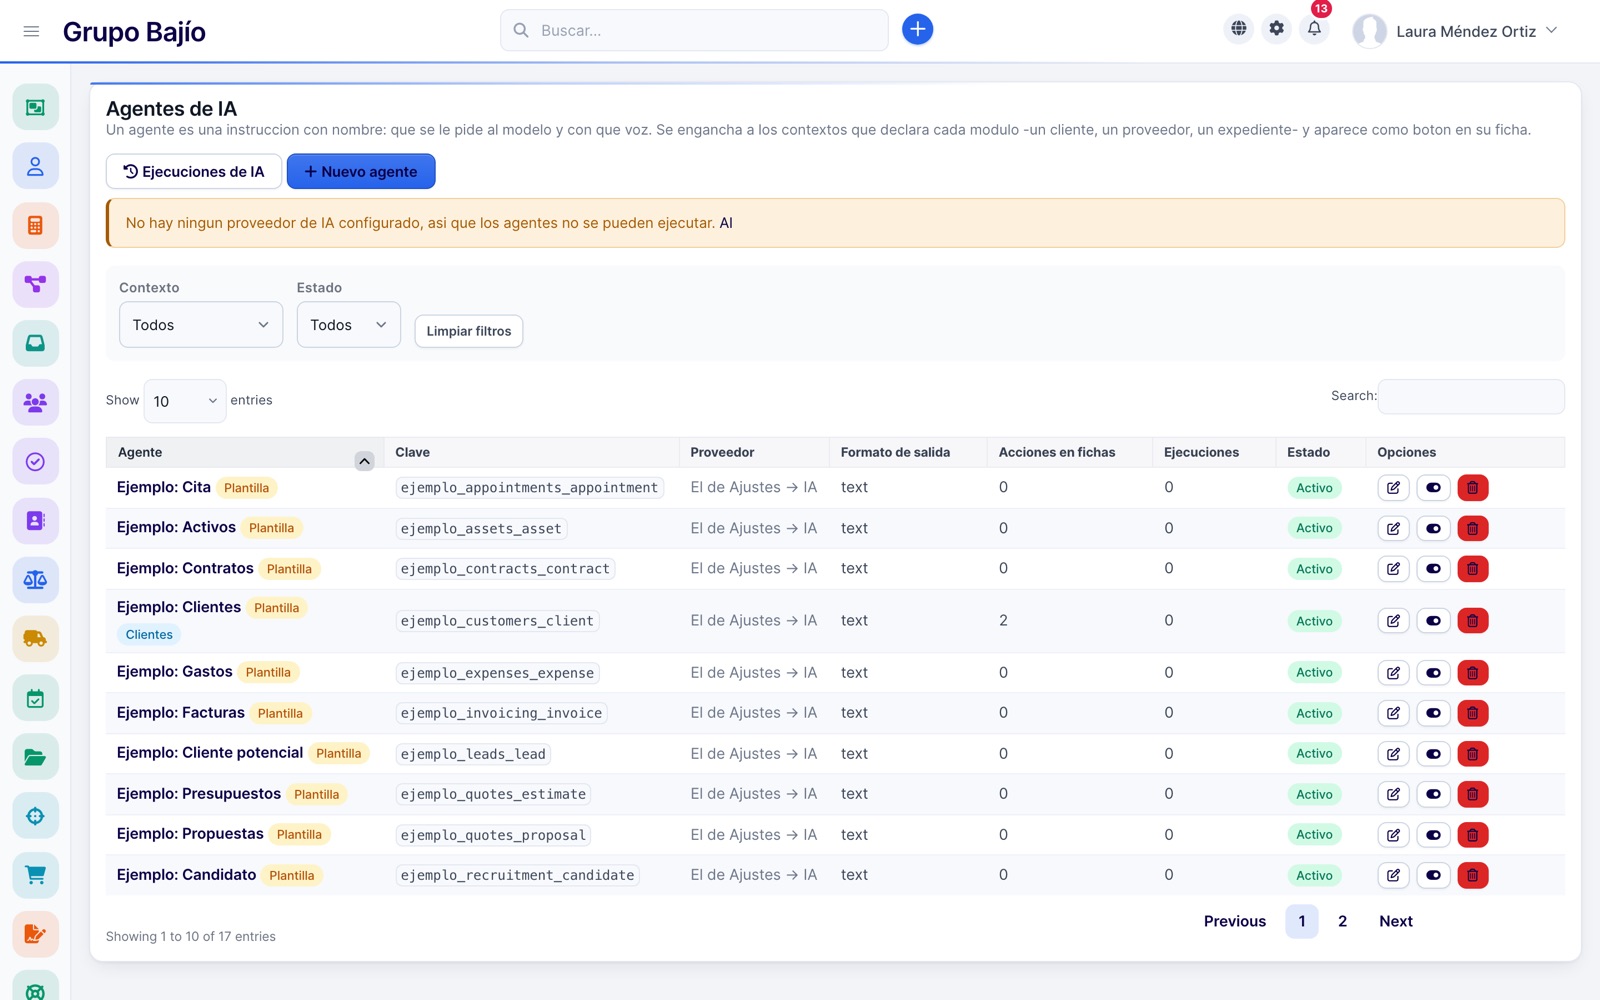Create a Nuevo agente
1600x1000 pixels.
coord(361,171)
